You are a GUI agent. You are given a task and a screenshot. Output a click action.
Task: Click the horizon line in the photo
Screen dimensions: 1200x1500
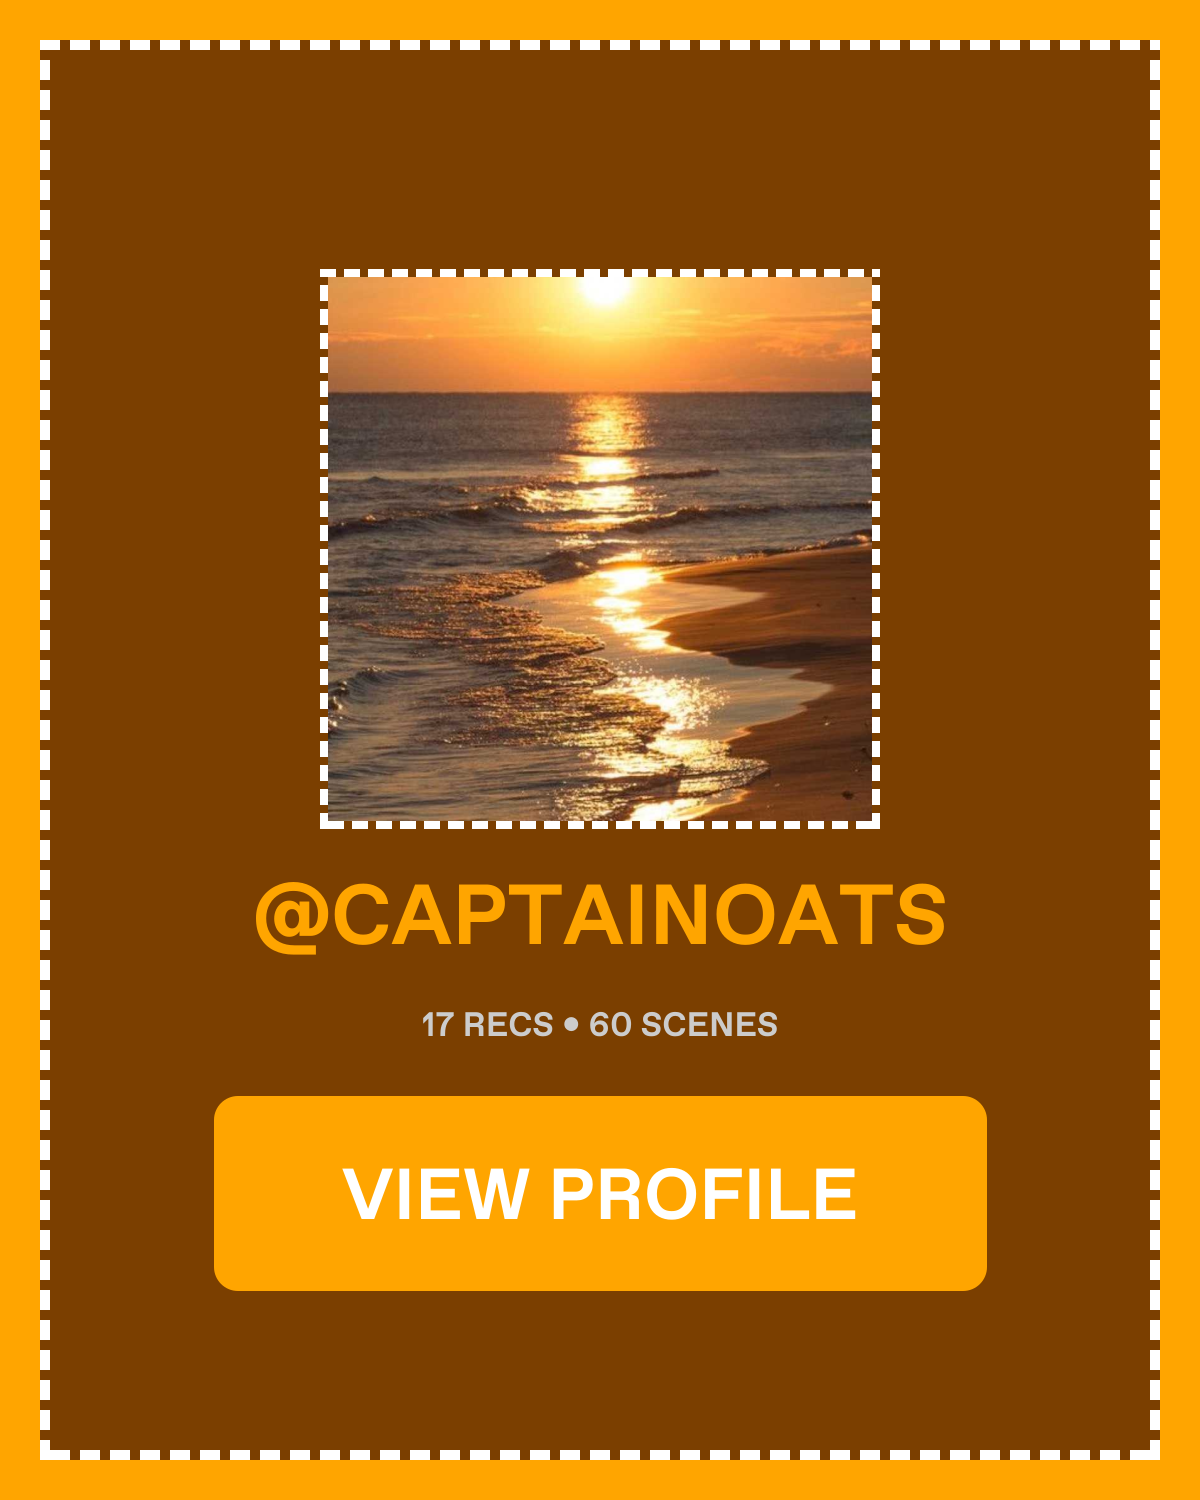(x=600, y=392)
